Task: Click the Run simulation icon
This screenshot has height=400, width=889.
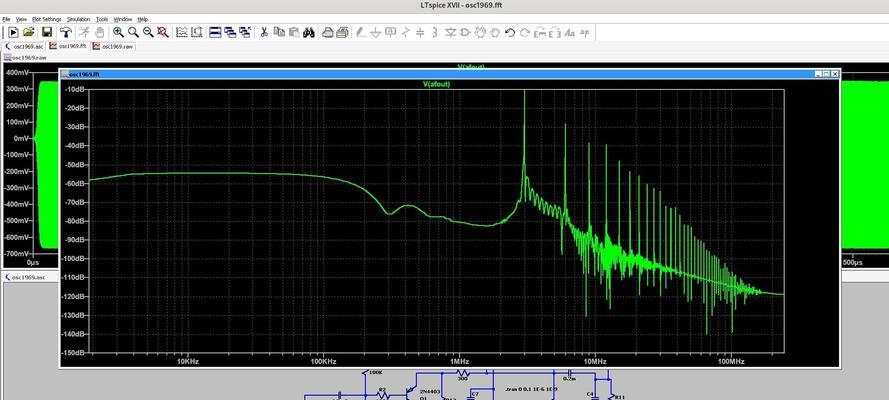Action: (13, 33)
